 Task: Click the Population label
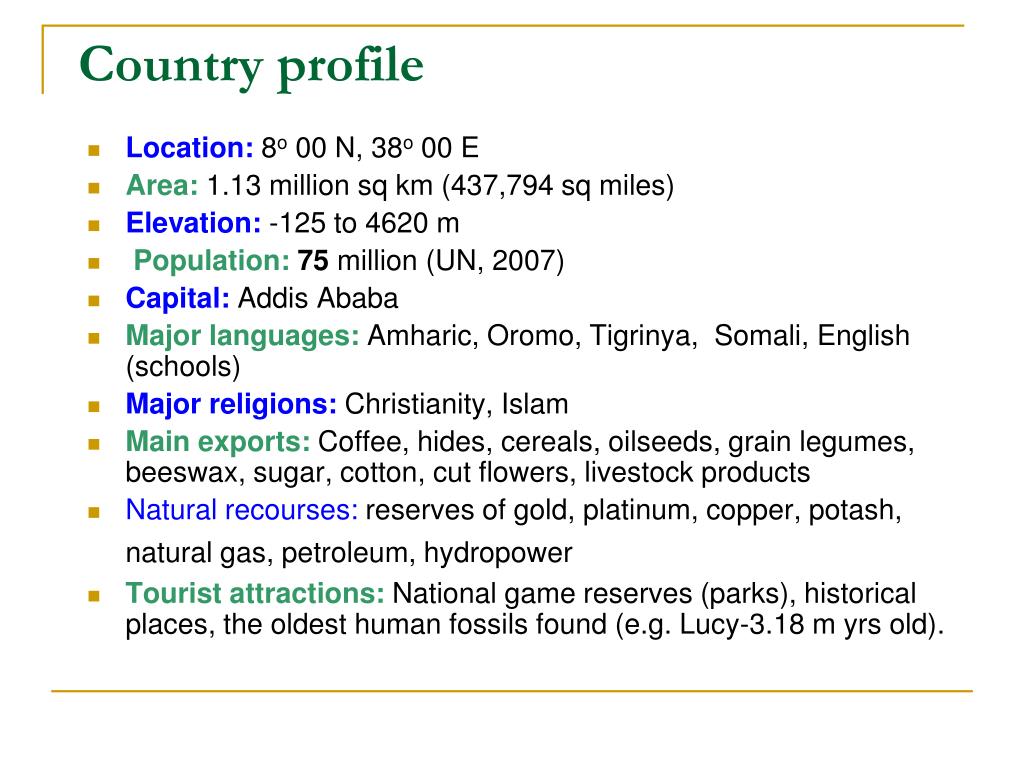coord(212,261)
